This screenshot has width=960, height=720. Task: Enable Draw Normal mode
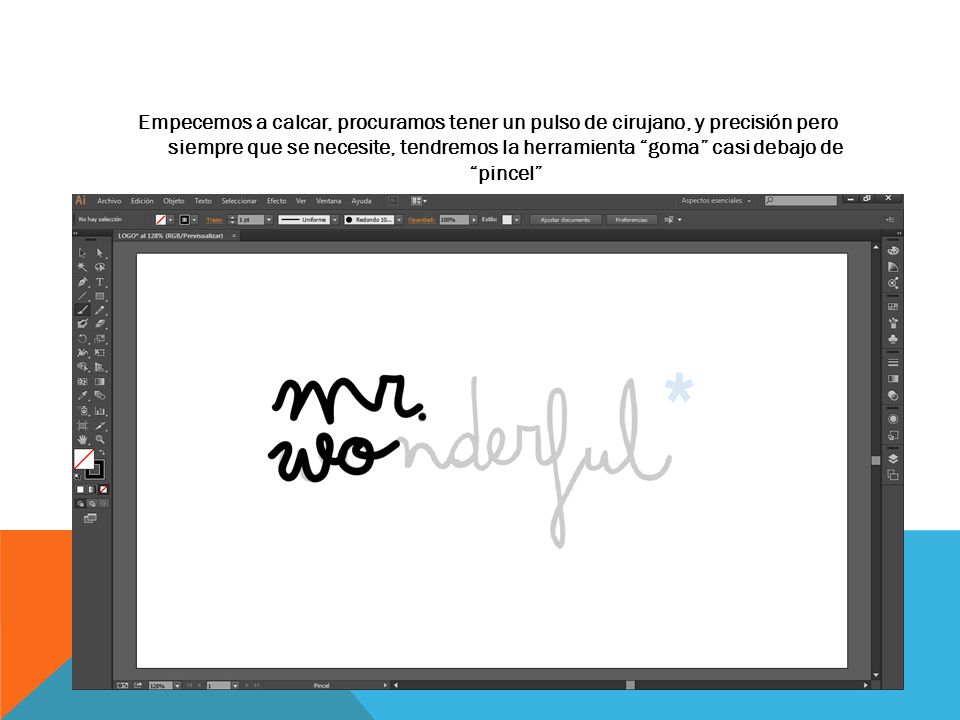[80, 503]
